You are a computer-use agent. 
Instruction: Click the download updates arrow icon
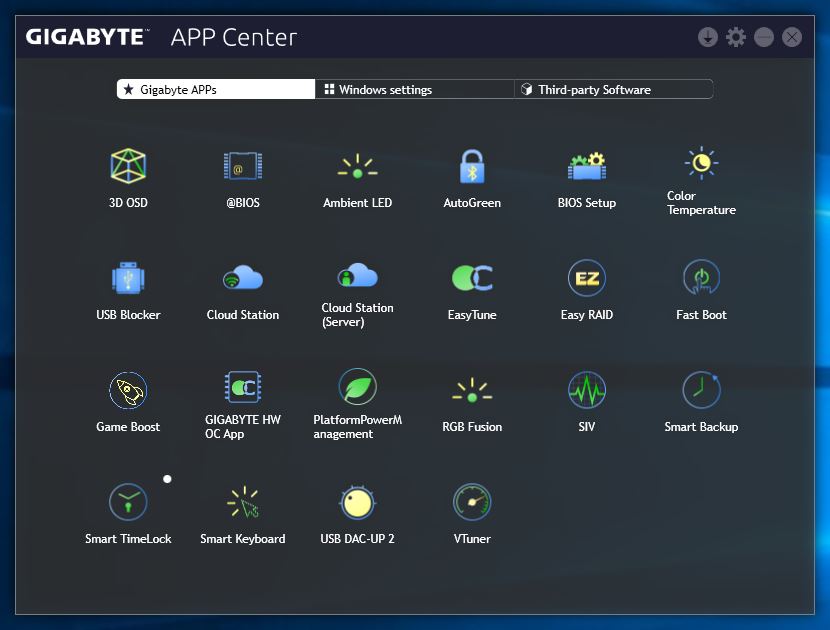pyautogui.click(x=708, y=37)
